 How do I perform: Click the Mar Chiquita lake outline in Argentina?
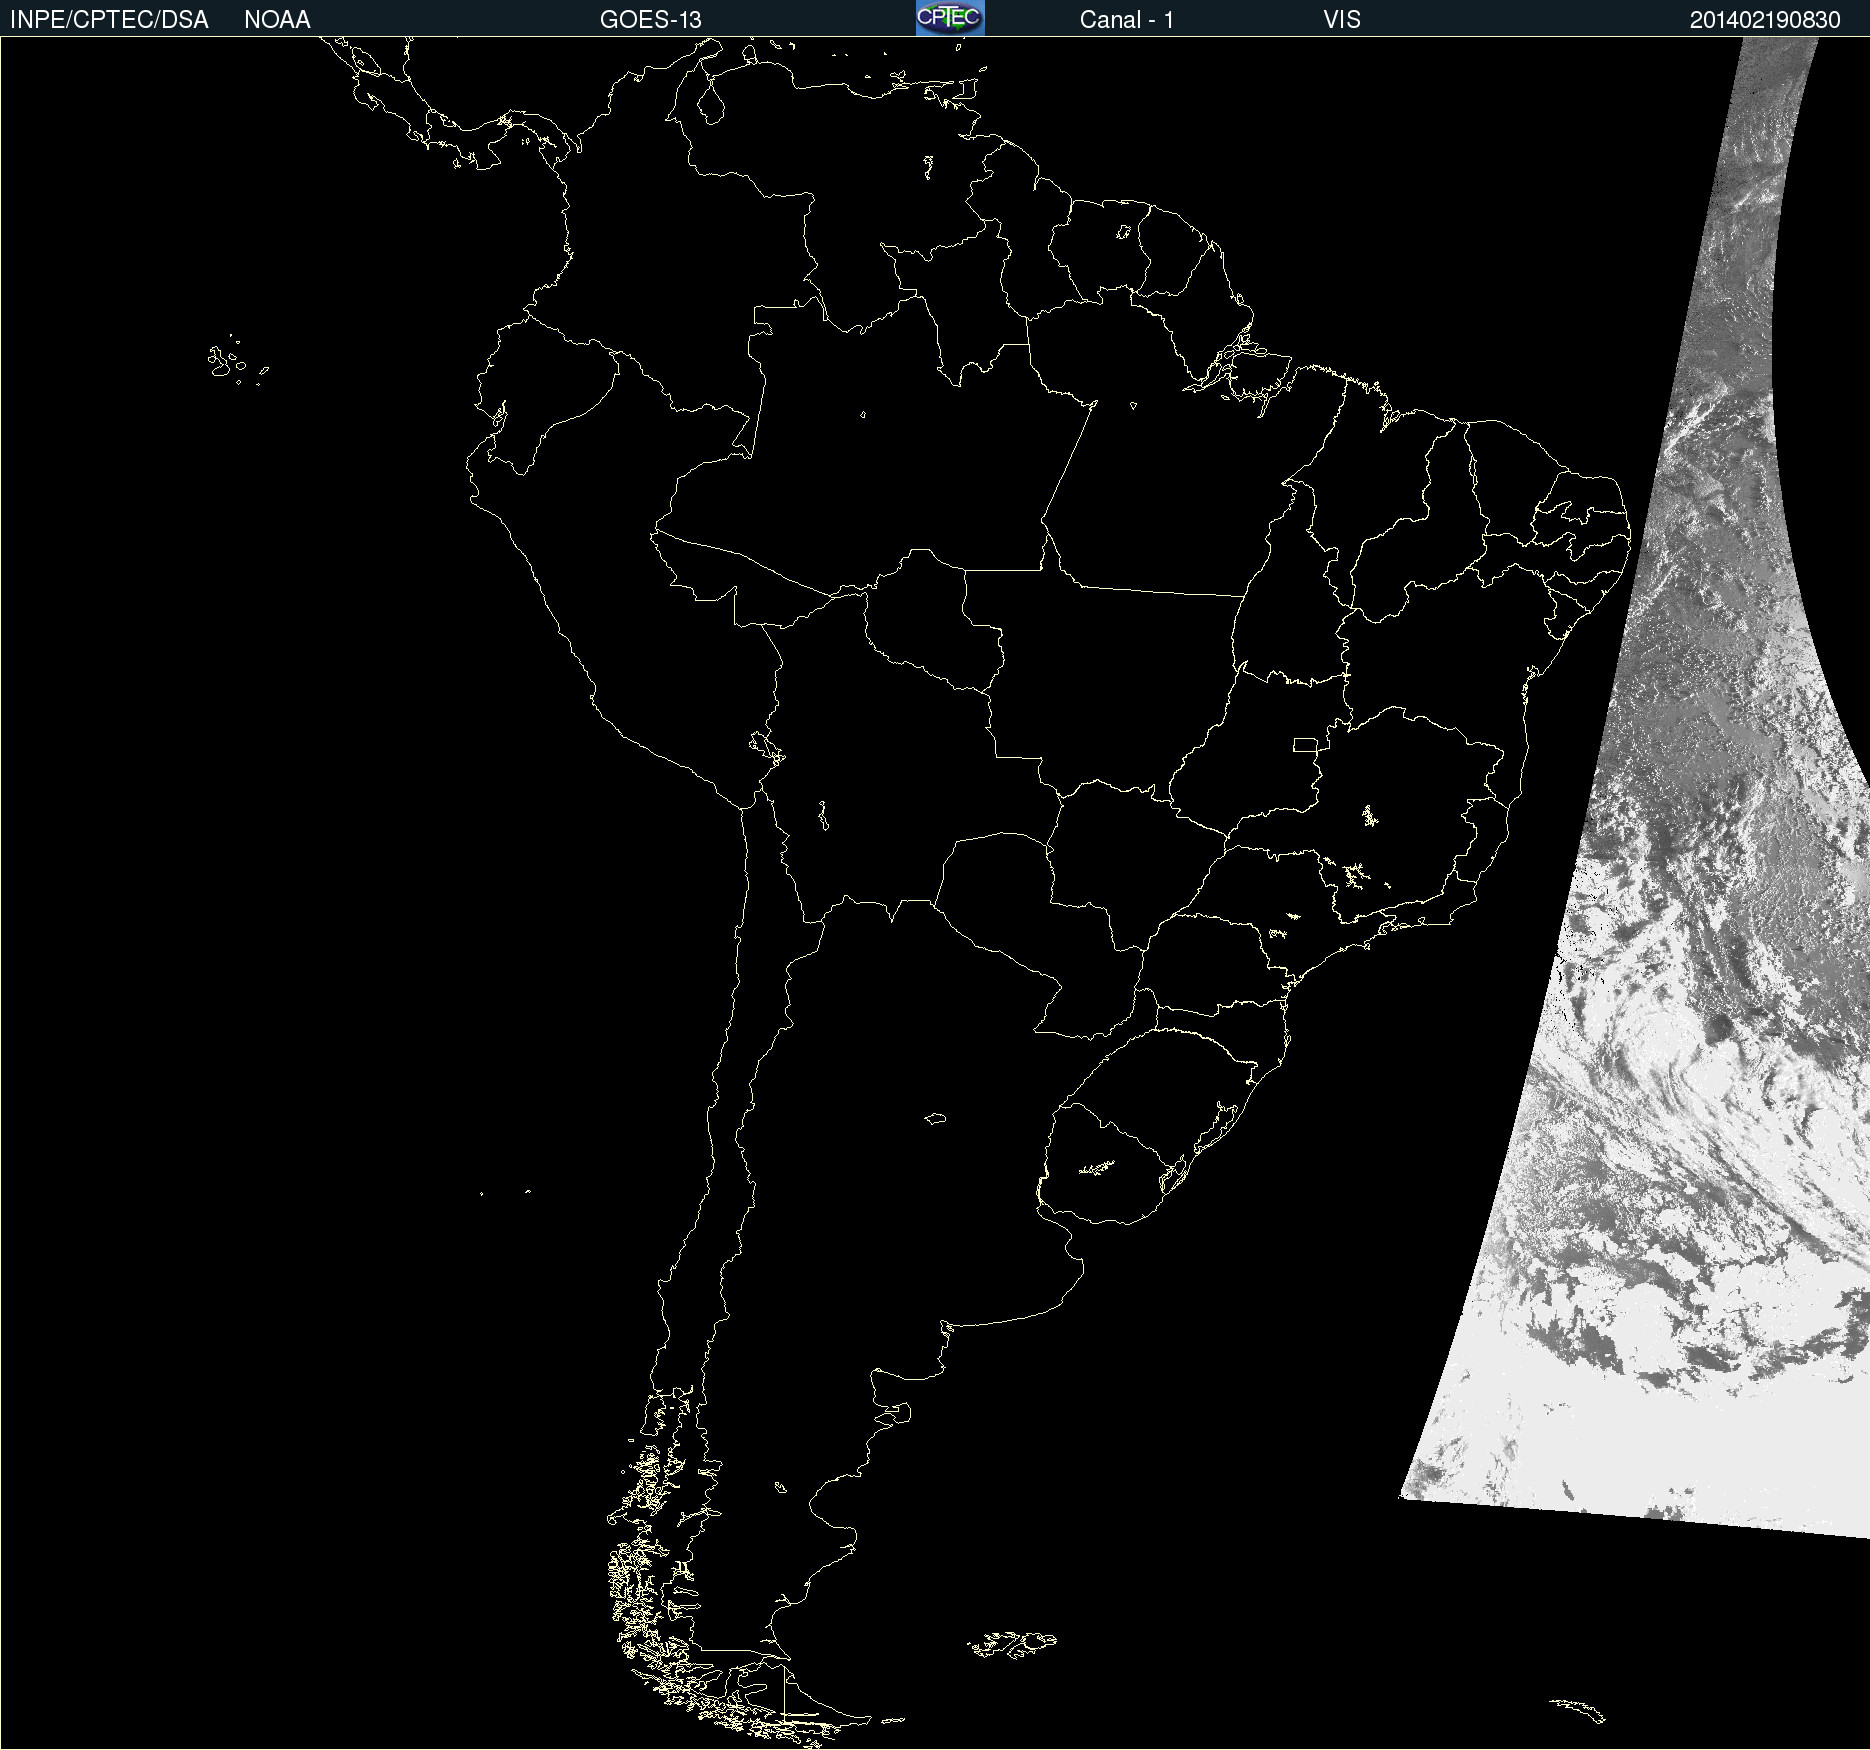click(935, 1118)
